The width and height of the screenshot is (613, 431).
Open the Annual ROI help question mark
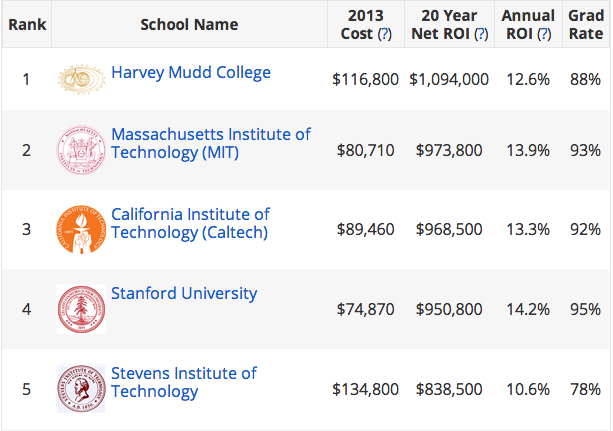[544, 34]
